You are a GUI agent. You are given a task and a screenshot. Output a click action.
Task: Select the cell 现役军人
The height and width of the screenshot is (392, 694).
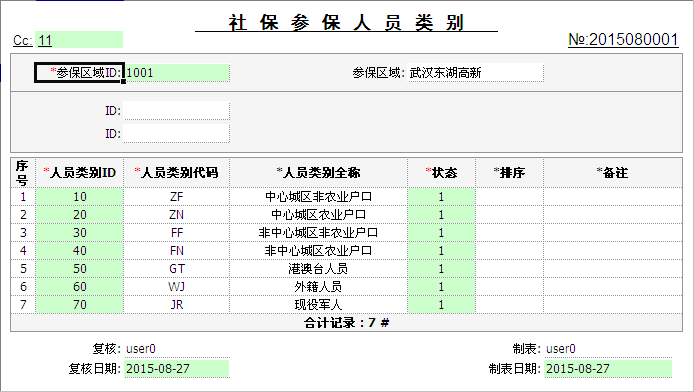pyautogui.click(x=318, y=305)
